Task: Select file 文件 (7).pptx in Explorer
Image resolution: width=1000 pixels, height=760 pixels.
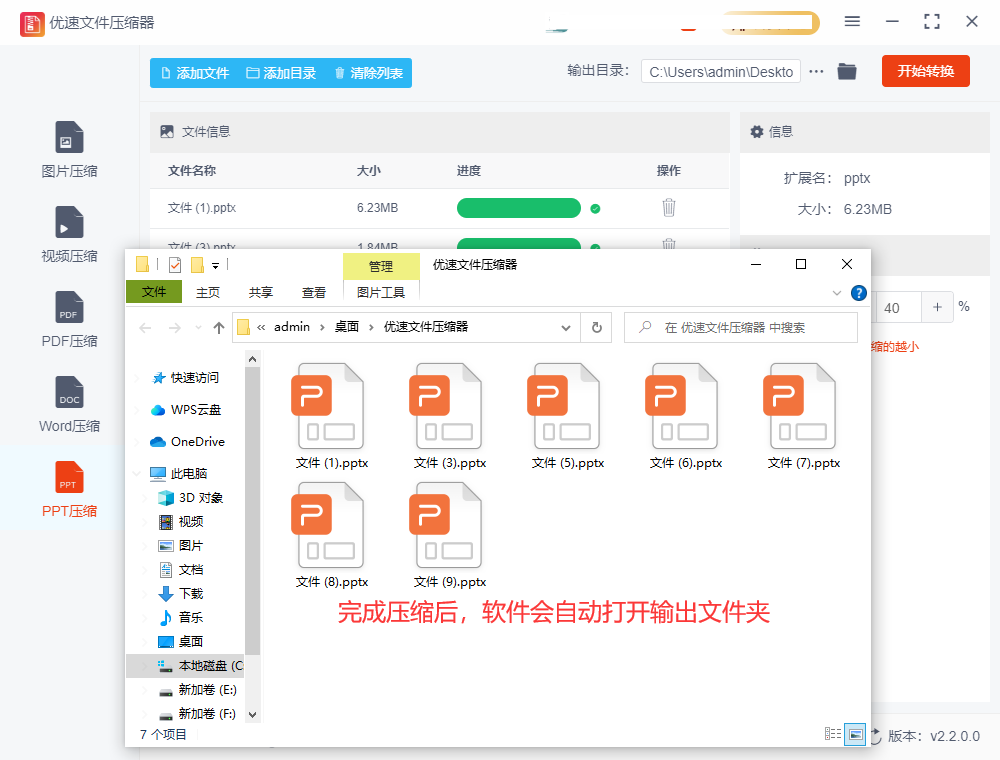Action: click(x=804, y=416)
